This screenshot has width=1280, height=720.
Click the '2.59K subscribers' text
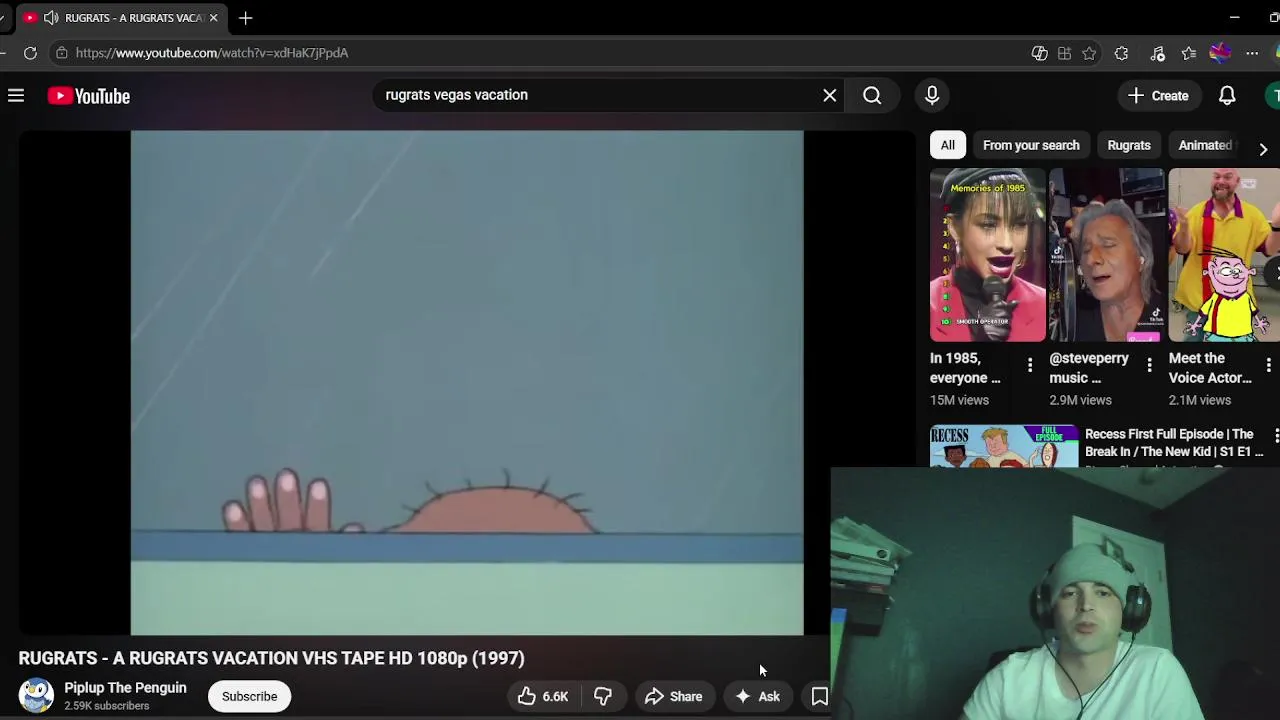coord(107,706)
